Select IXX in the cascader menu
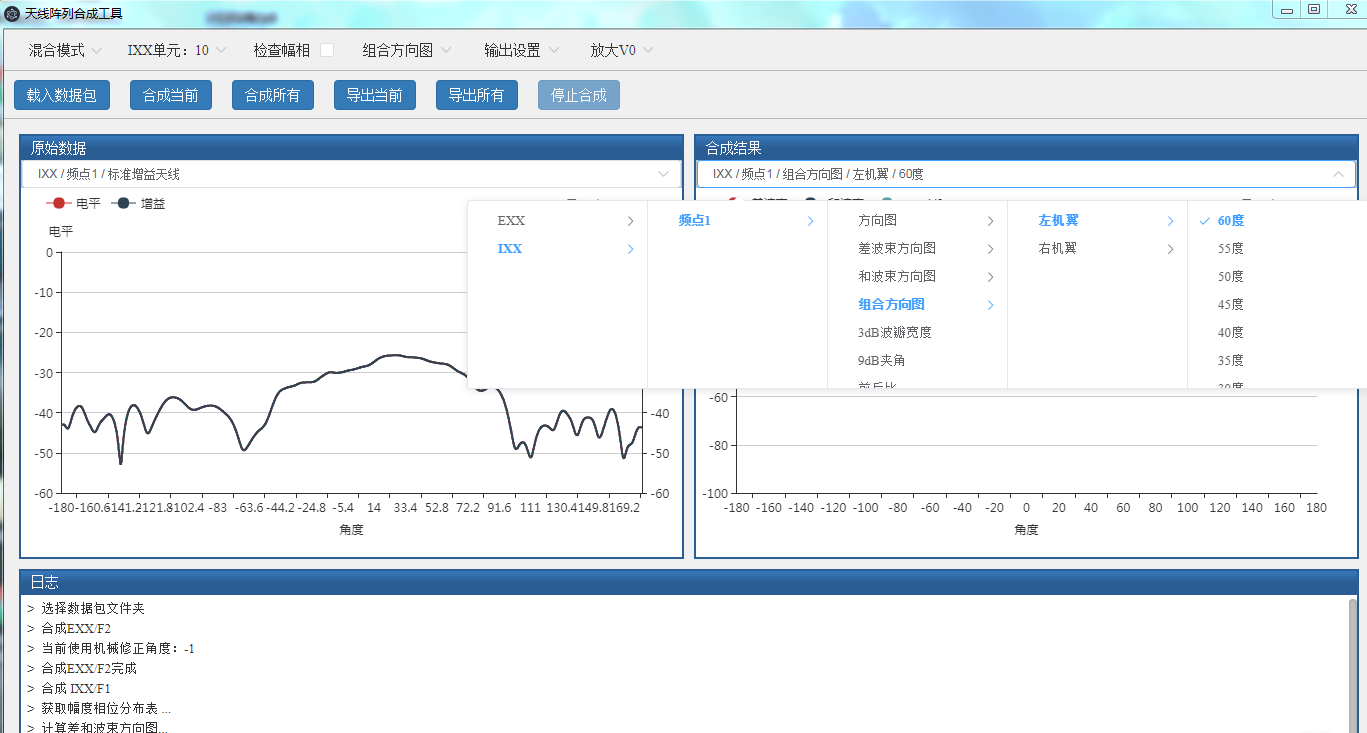 pos(557,249)
